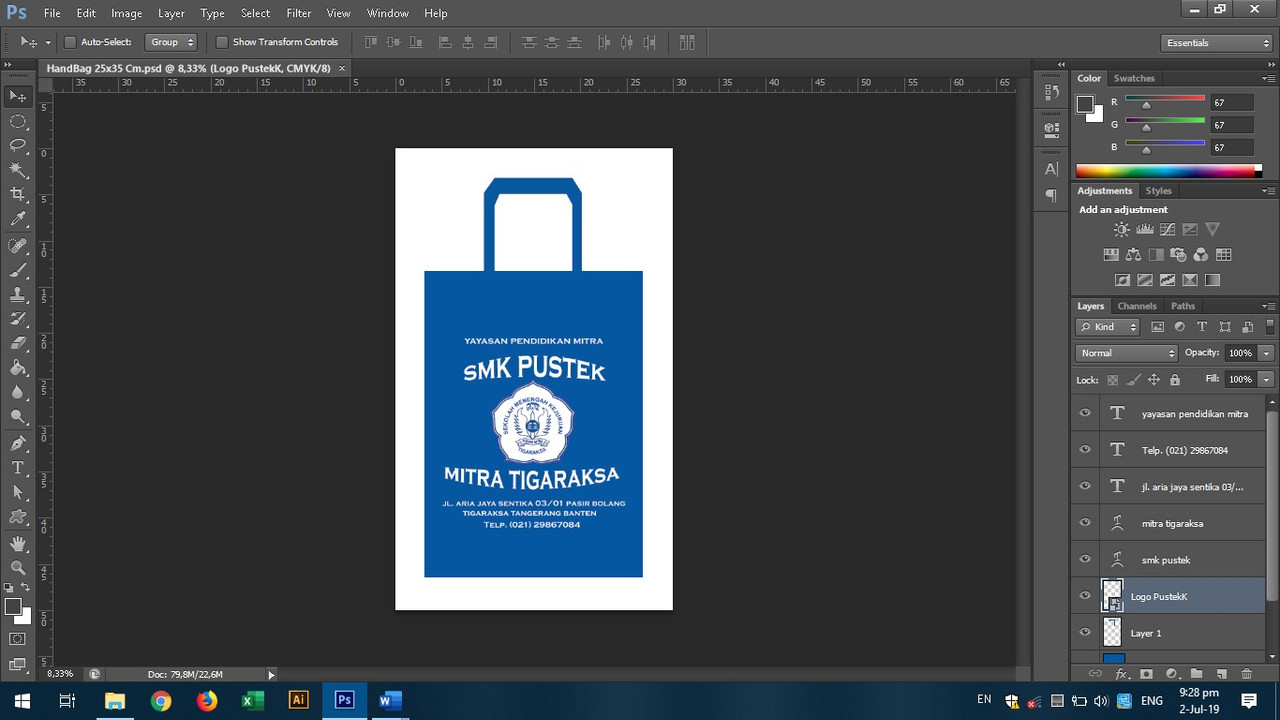Click the G value input field
Viewport: 1280px width, 720px height.
pos(1231,125)
